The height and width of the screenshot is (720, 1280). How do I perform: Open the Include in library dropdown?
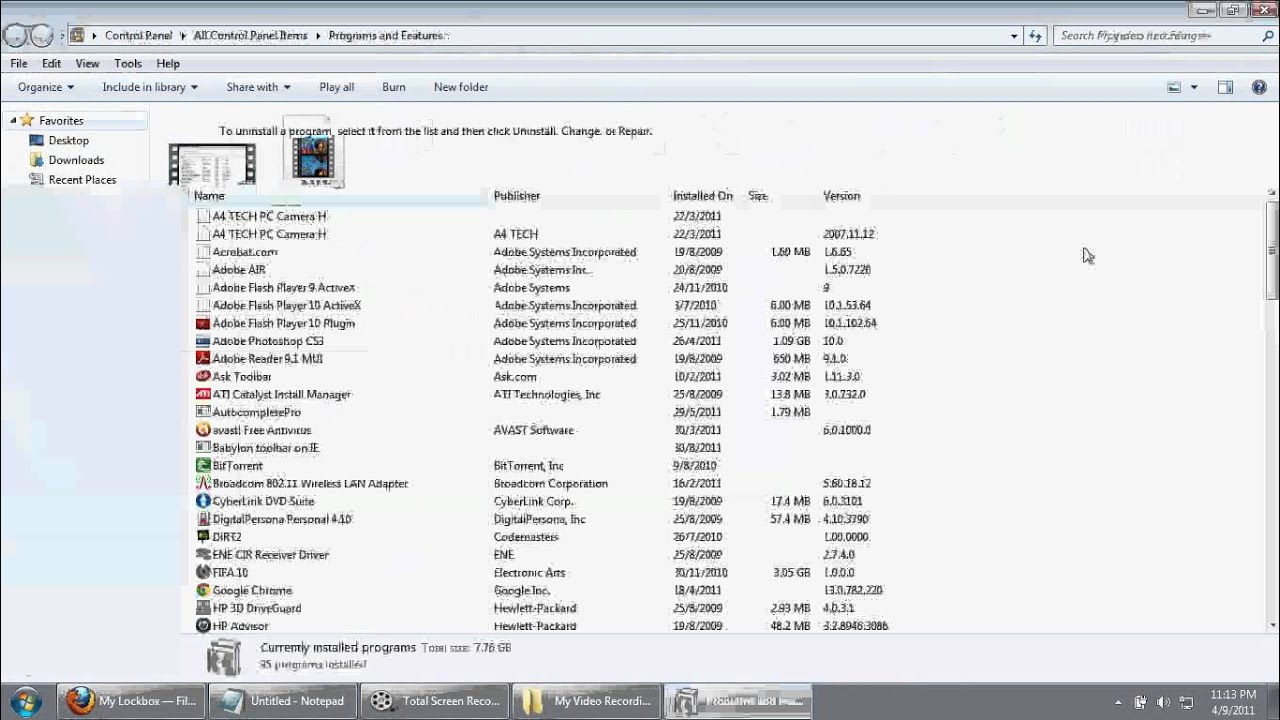150,87
